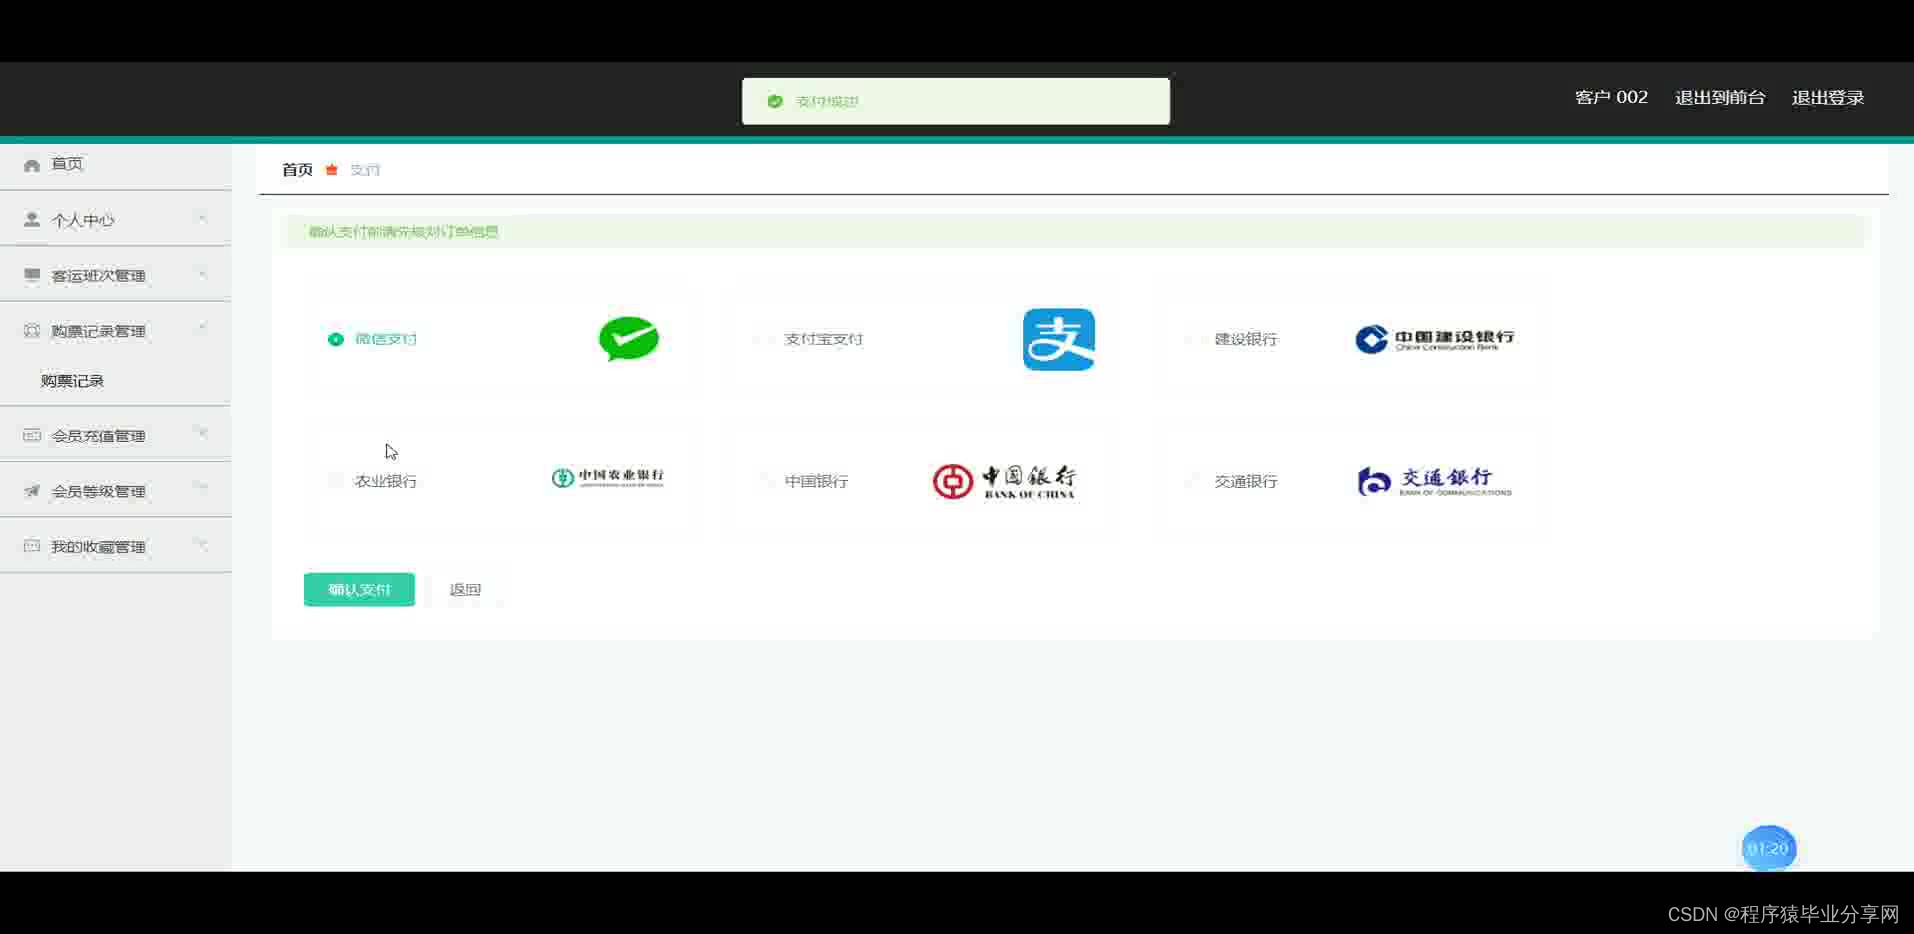Image resolution: width=1914 pixels, height=934 pixels.
Task: Expand the 会员等级管理 menu arrow
Action: coord(203,489)
